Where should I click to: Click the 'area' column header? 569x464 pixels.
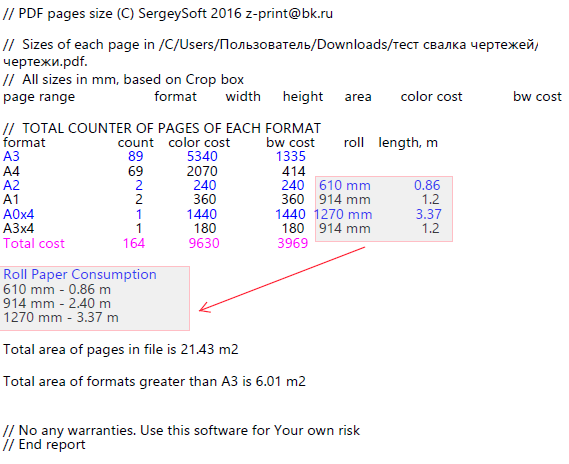coord(358,97)
